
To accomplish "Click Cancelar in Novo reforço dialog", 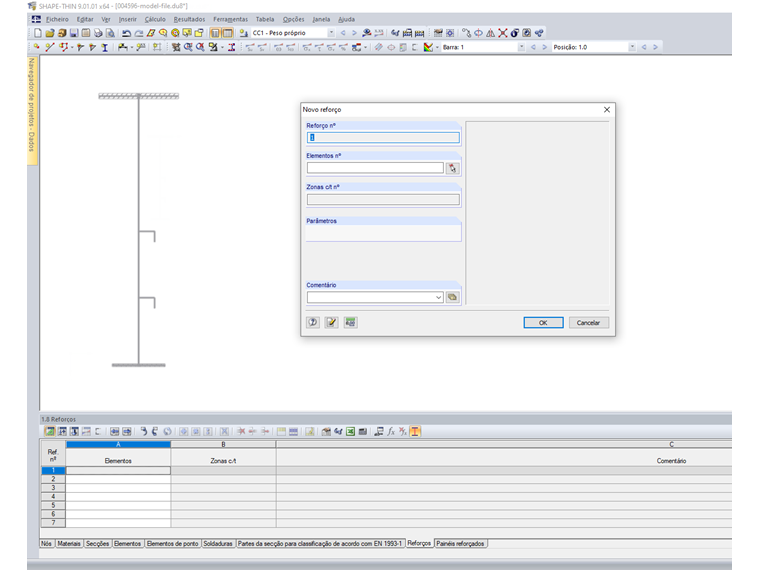I will (x=588, y=323).
